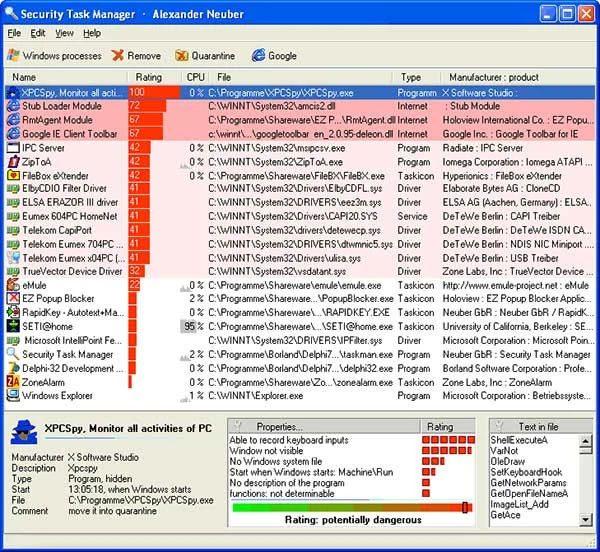Click the Text in file scrollbar thumb

[586, 451]
